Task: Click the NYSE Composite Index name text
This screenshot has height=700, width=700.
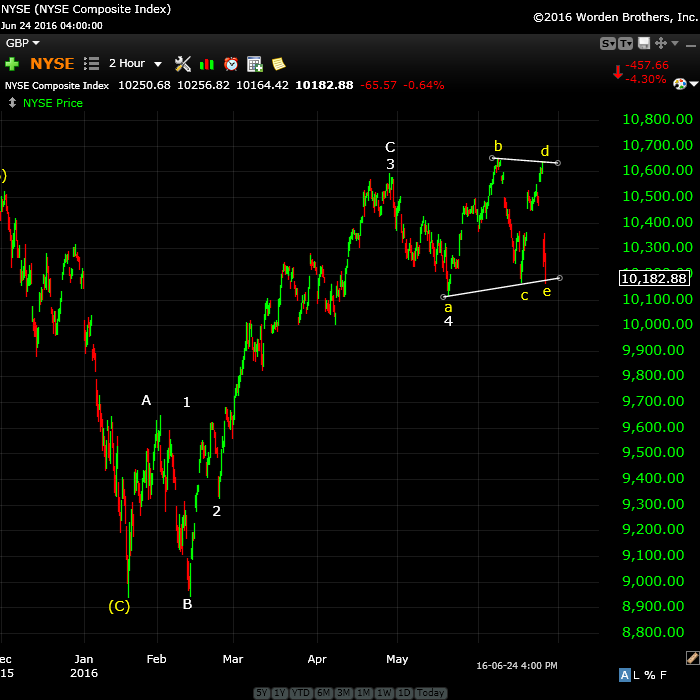Action: pos(57,85)
